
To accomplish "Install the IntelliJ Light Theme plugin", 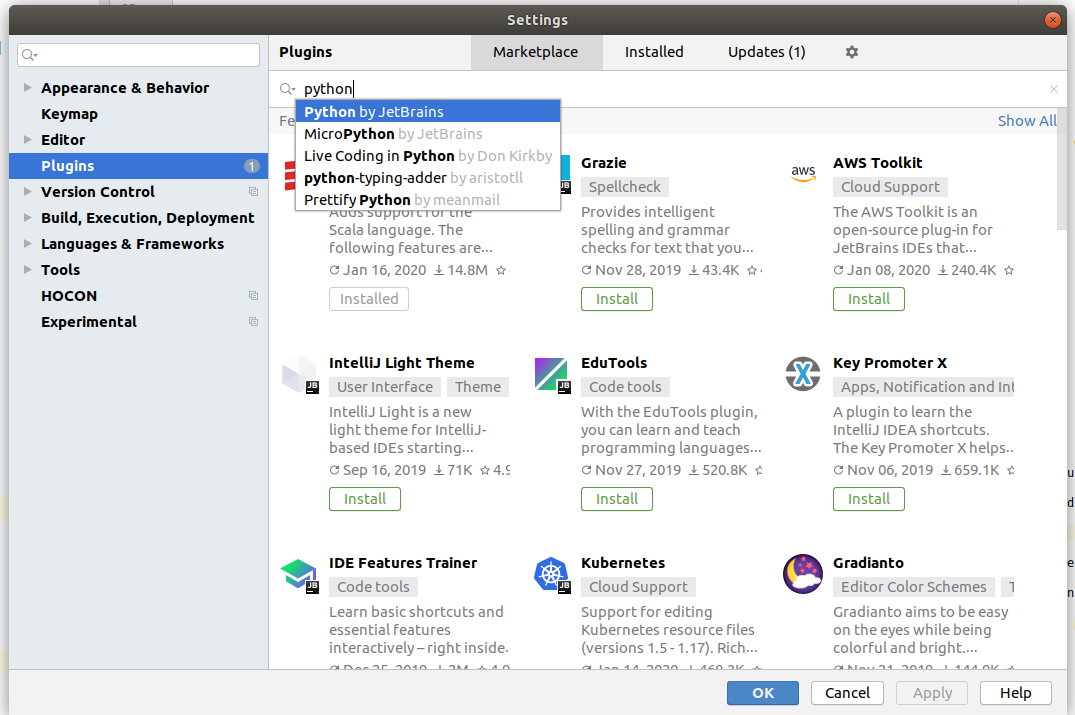I will [x=365, y=499].
